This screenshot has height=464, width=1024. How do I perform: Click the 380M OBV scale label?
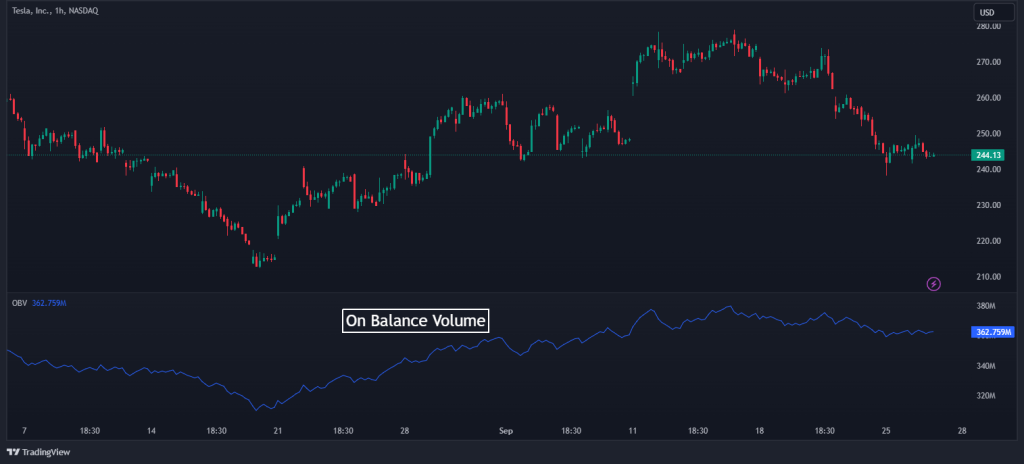[x=986, y=306]
